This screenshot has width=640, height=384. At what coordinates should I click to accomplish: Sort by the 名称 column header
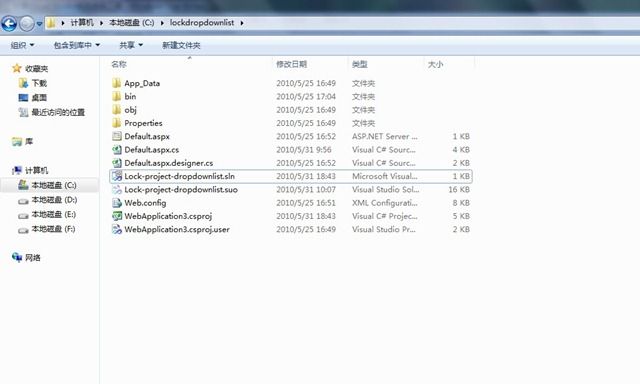[x=119, y=64]
